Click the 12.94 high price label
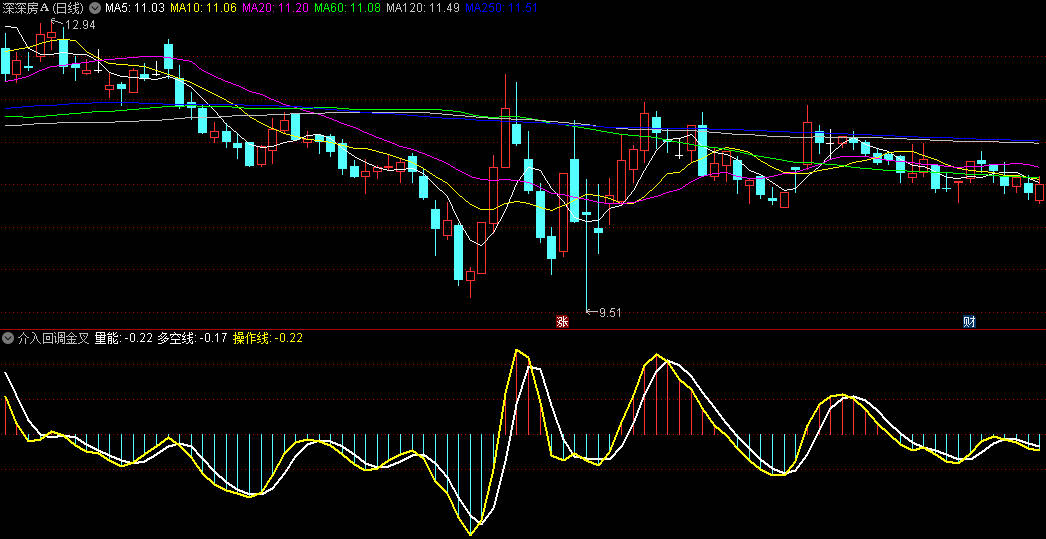This screenshot has width=1046, height=539. coord(81,25)
